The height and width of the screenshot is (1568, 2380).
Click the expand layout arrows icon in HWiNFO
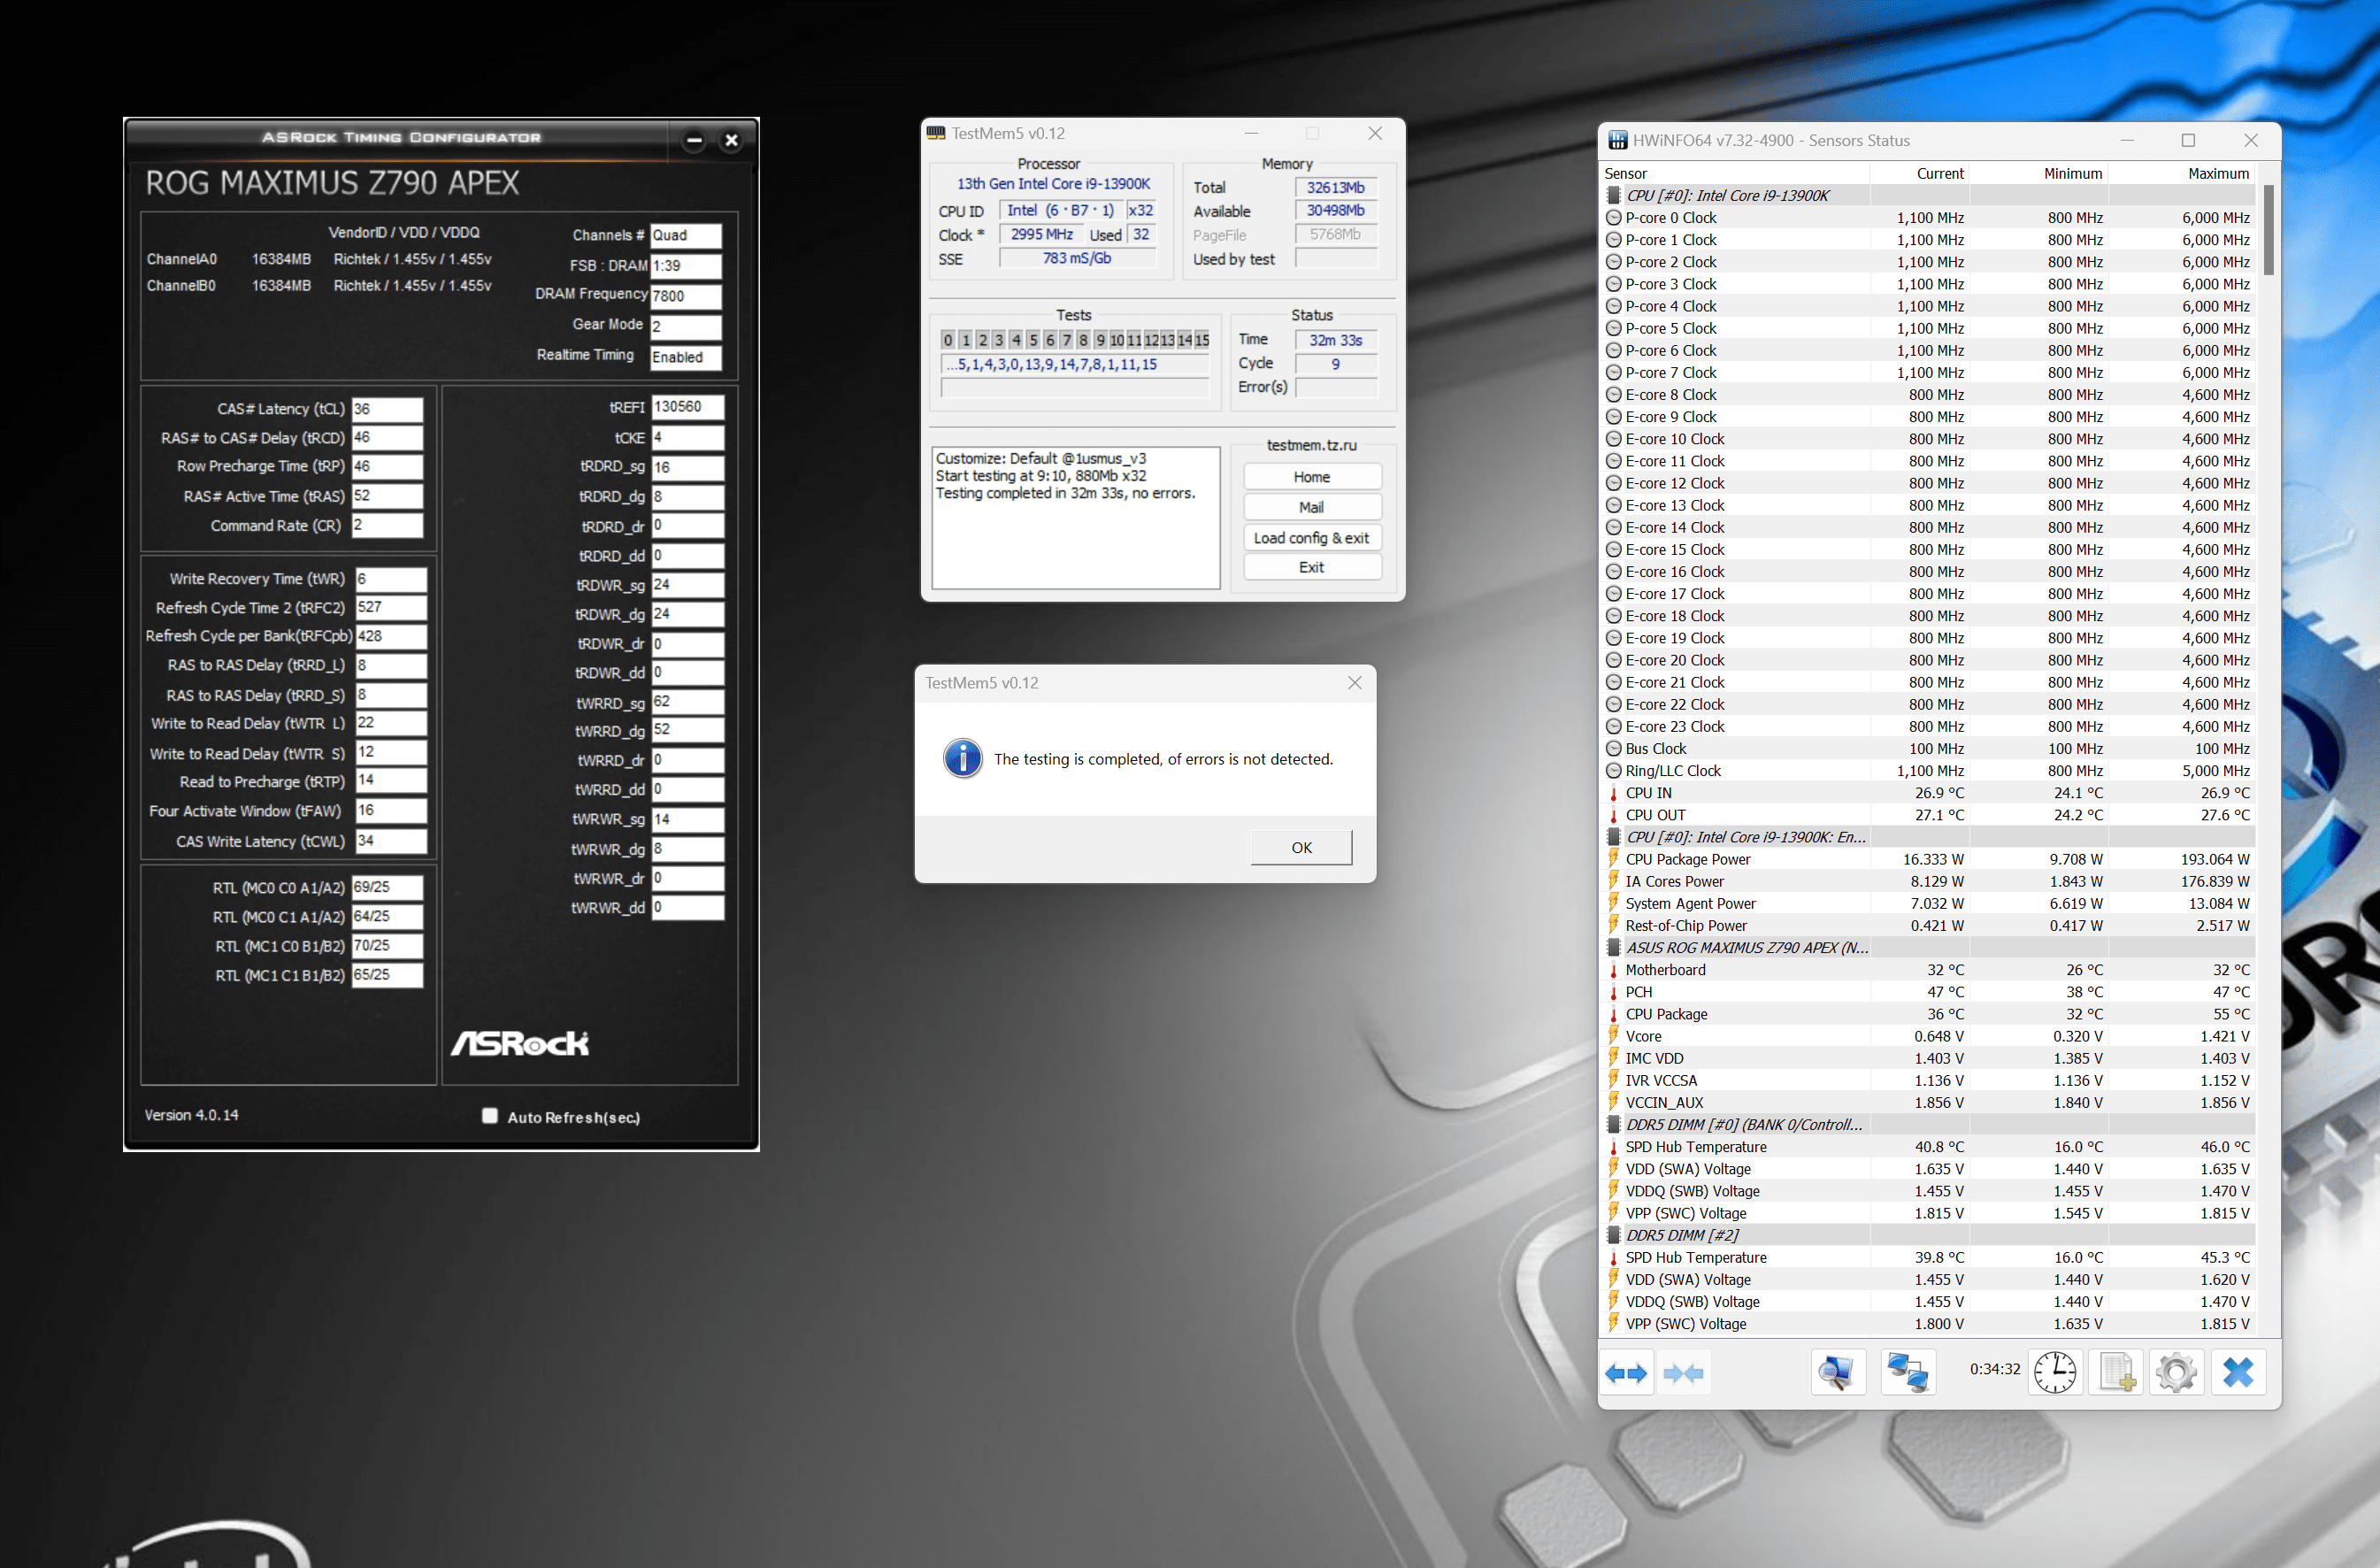click(x=1625, y=1373)
